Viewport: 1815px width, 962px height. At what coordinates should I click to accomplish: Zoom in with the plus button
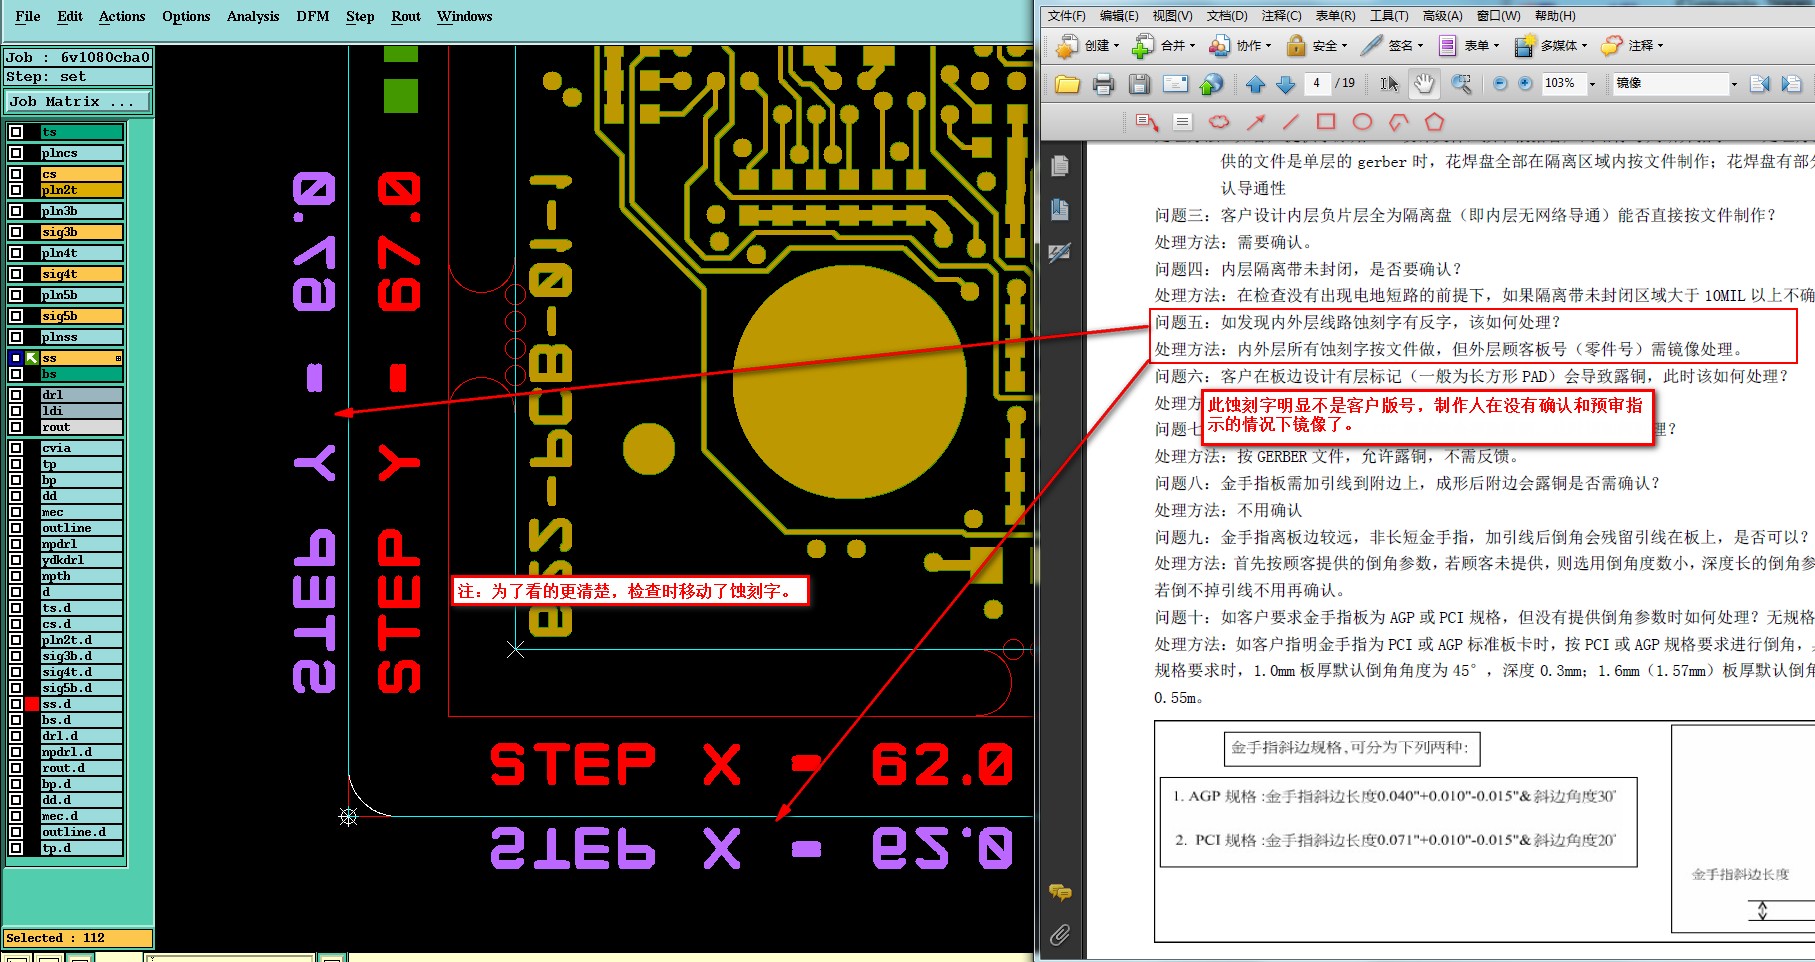(1525, 84)
